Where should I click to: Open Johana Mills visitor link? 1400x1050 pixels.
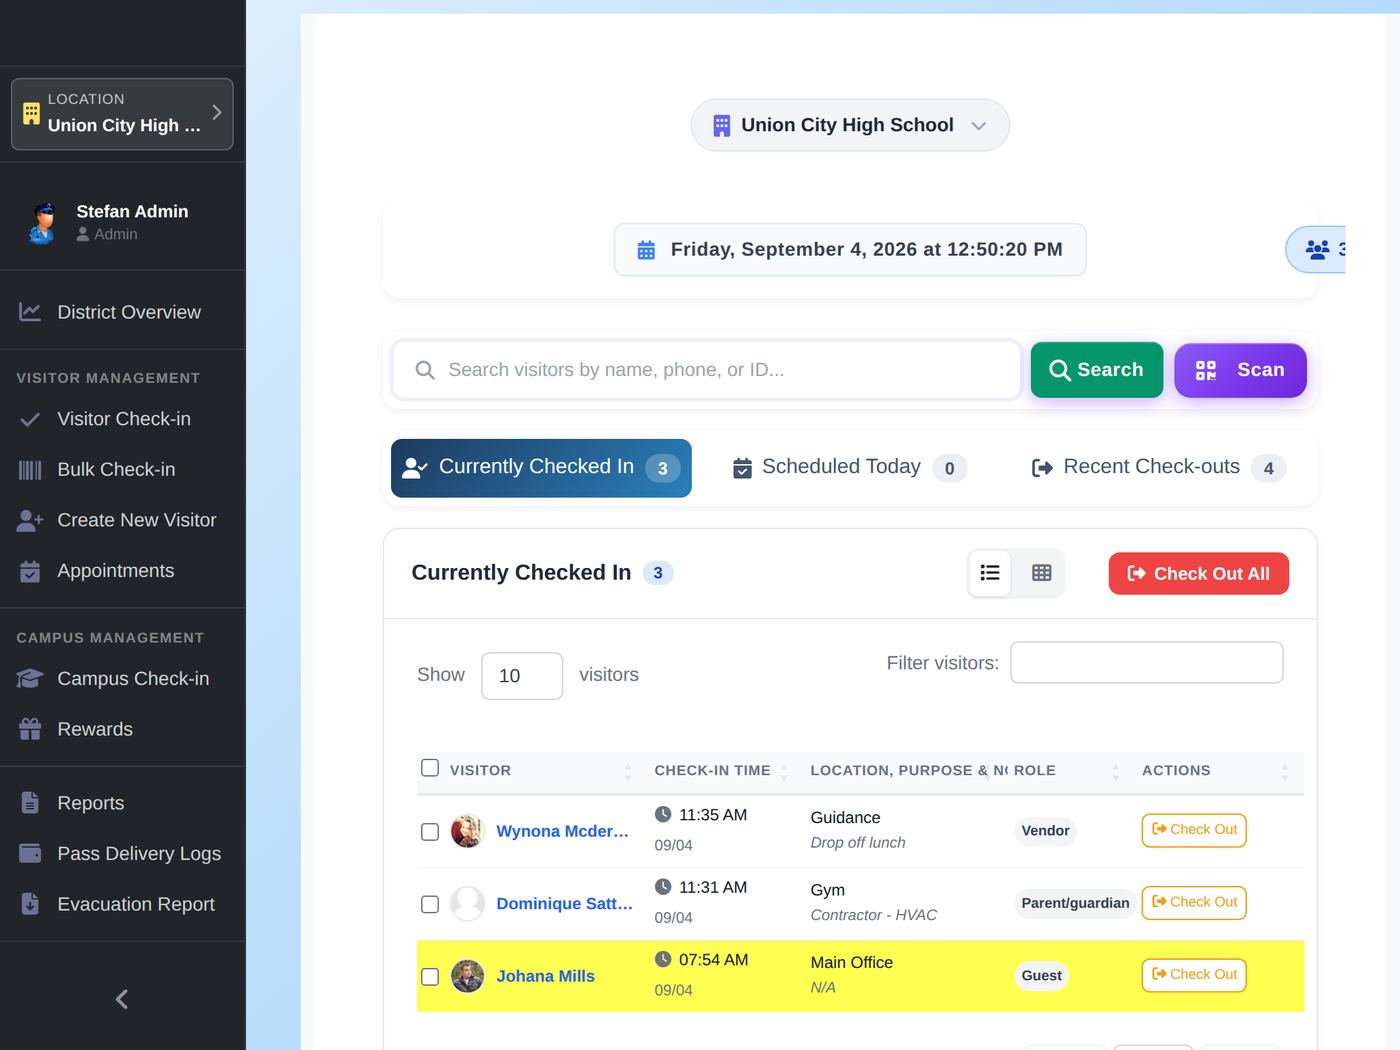[545, 976]
